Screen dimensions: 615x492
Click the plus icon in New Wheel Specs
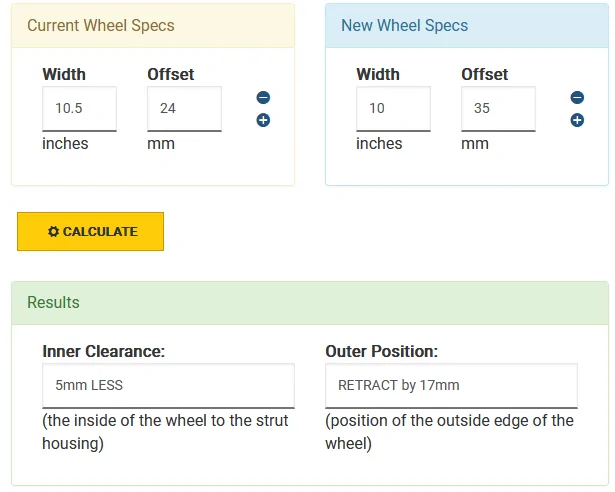(577, 120)
